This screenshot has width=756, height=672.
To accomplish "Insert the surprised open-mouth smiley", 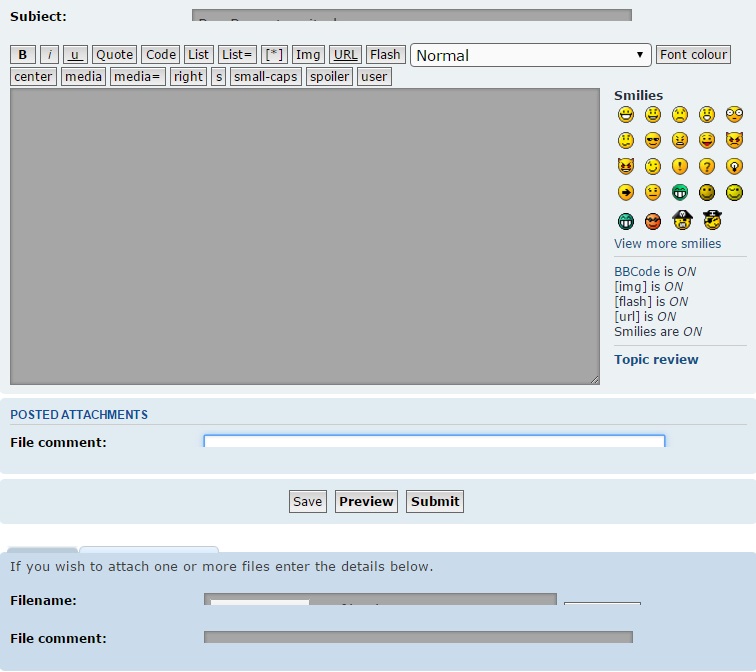I will pos(707,115).
